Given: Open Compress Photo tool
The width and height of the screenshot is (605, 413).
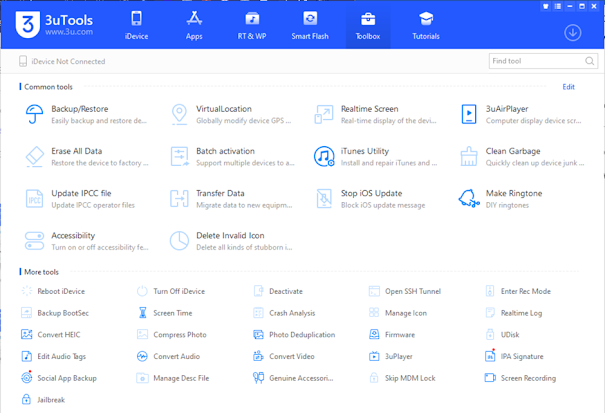Looking at the screenshot, I should (x=172, y=335).
